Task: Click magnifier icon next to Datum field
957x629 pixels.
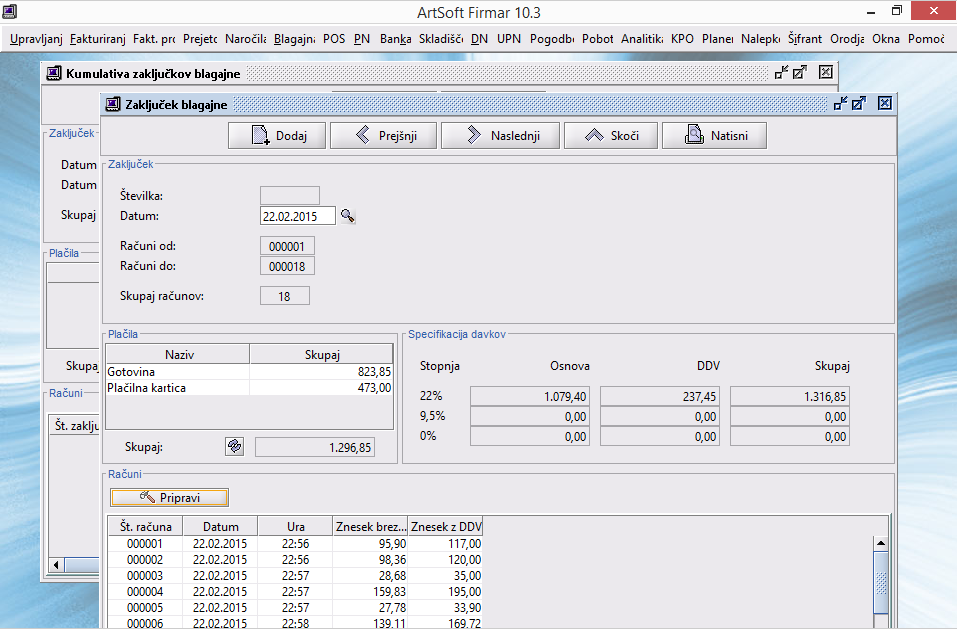Action: click(x=348, y=216)
